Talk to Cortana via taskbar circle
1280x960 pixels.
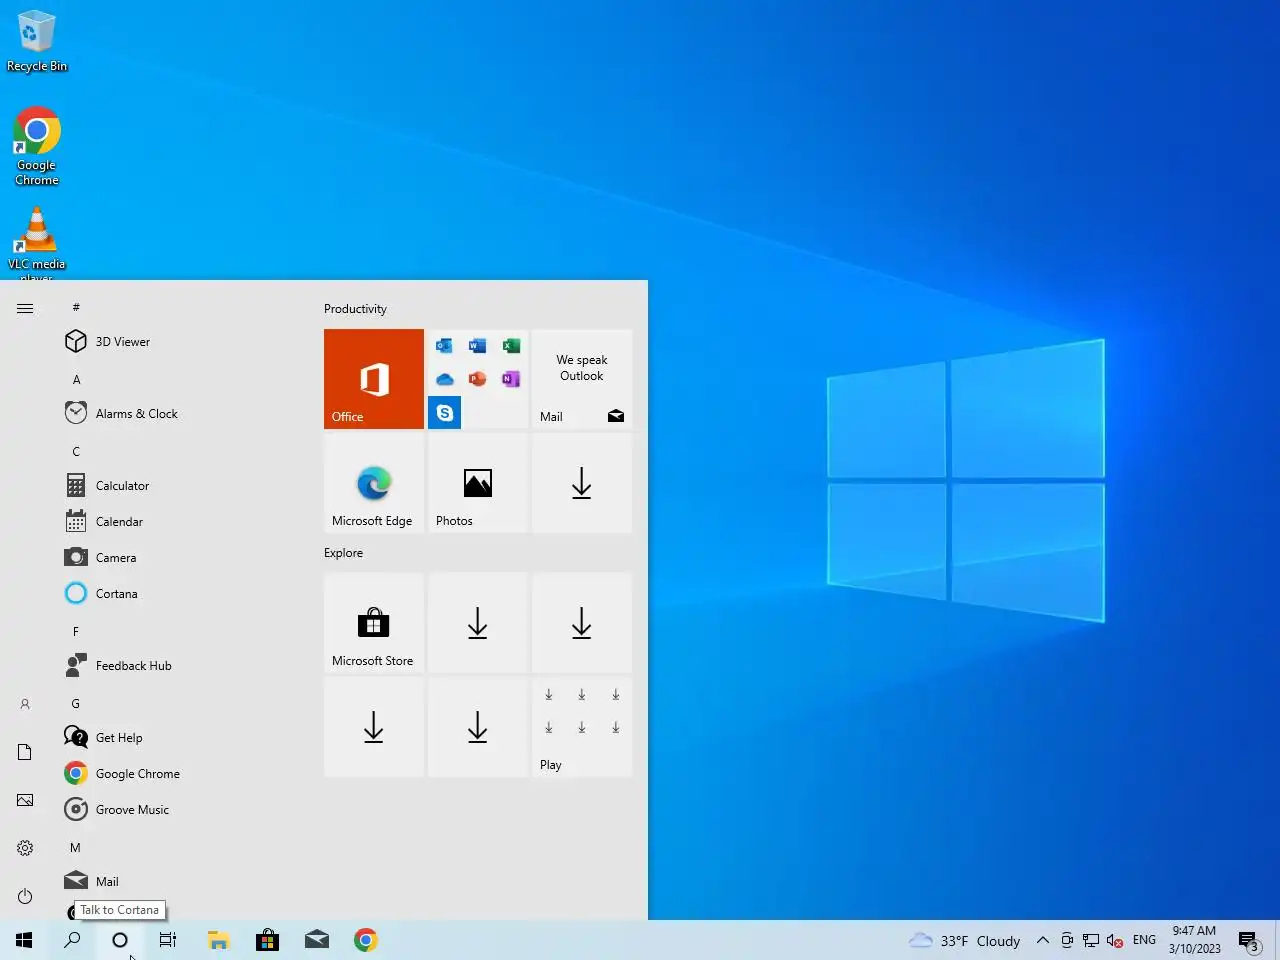point(120,940)
